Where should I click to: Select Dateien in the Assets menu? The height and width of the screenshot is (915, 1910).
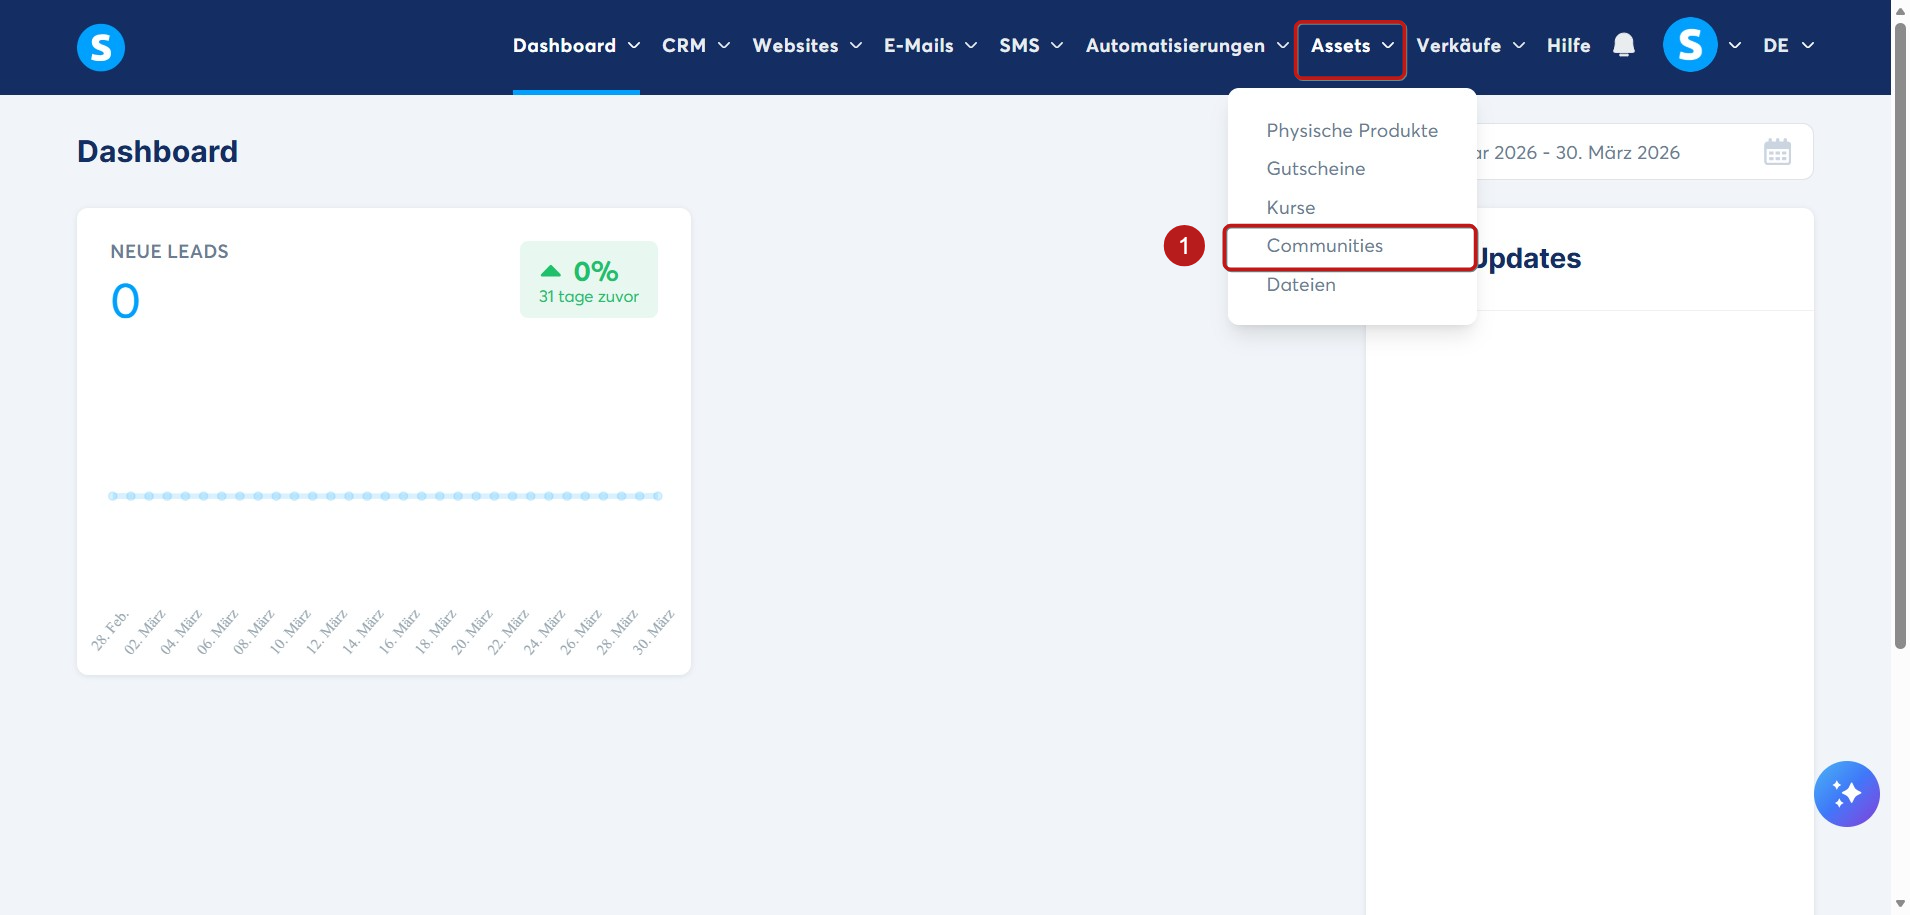[1300, 284]
